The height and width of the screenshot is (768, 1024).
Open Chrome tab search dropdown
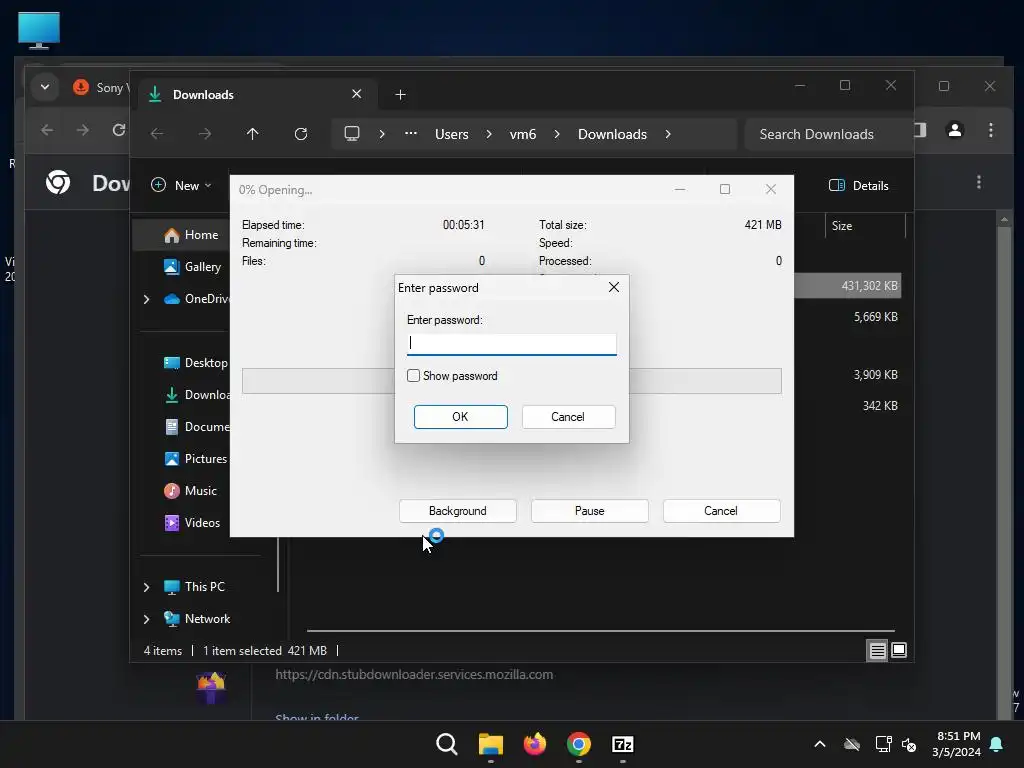click(45, 87)
